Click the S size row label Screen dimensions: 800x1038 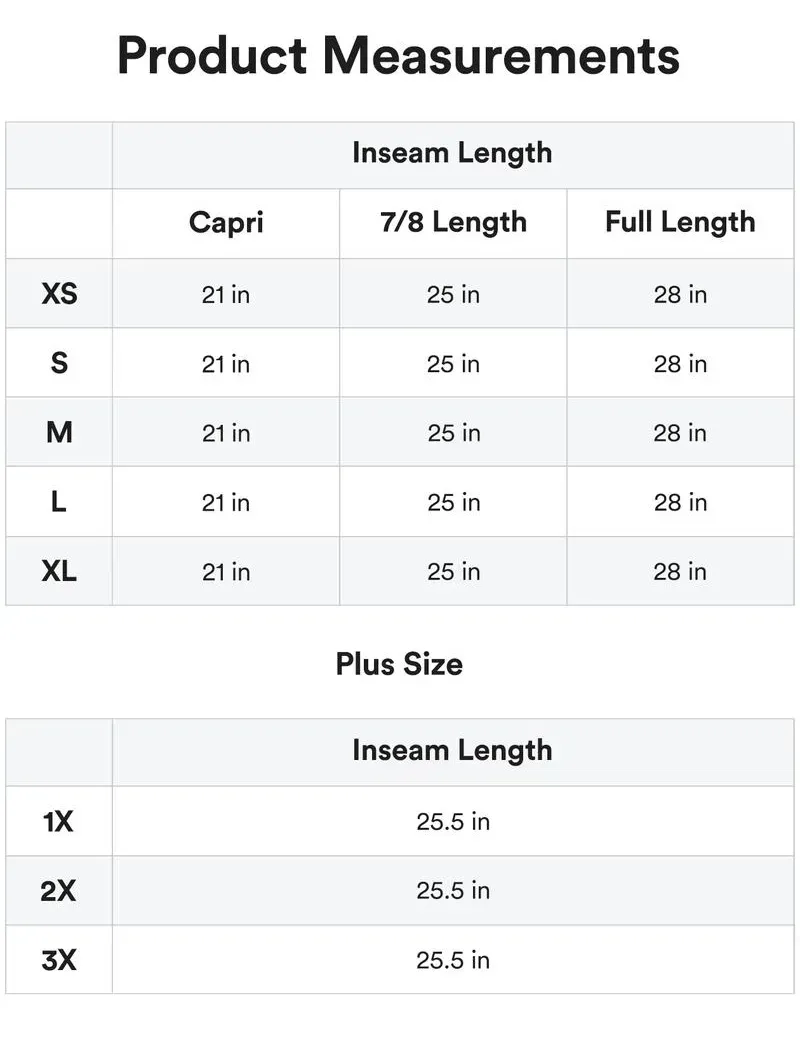[x=59, y=363]
